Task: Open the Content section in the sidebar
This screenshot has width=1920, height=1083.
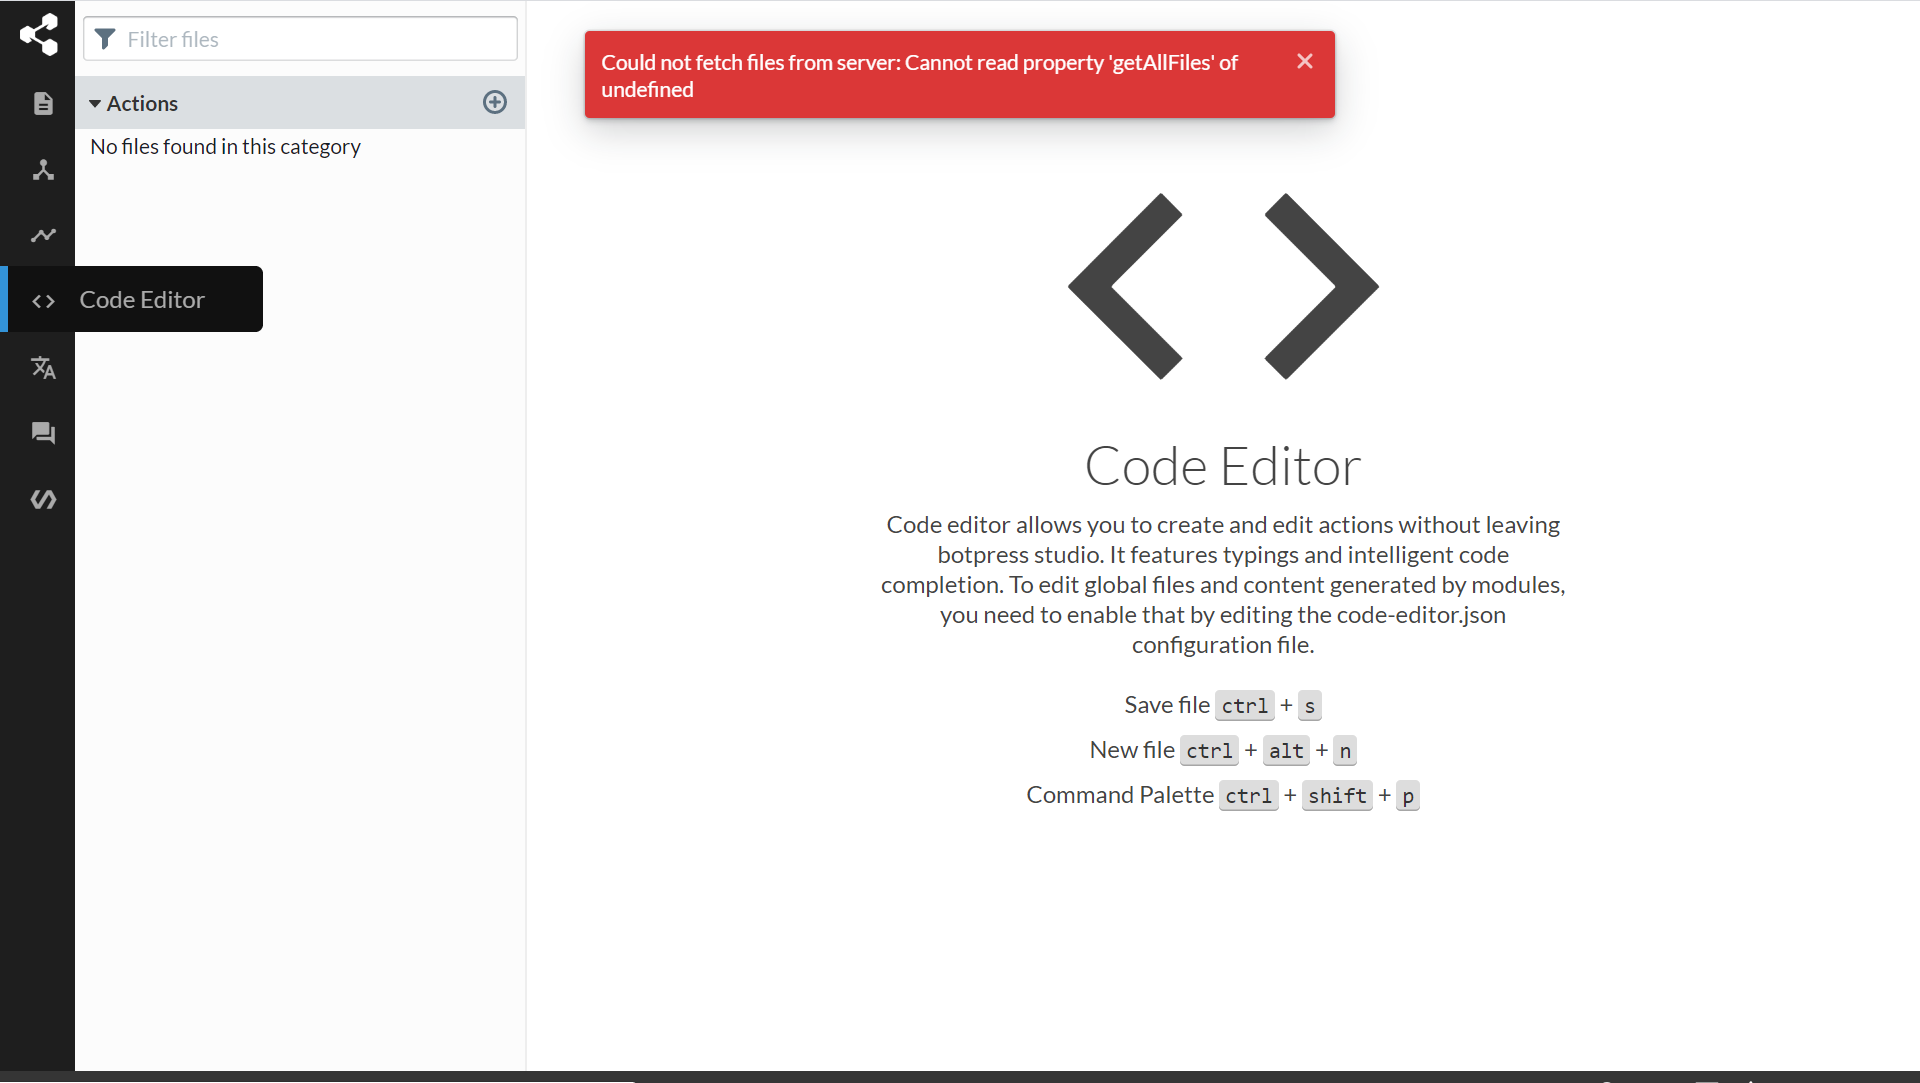Action: coord(43,103)
